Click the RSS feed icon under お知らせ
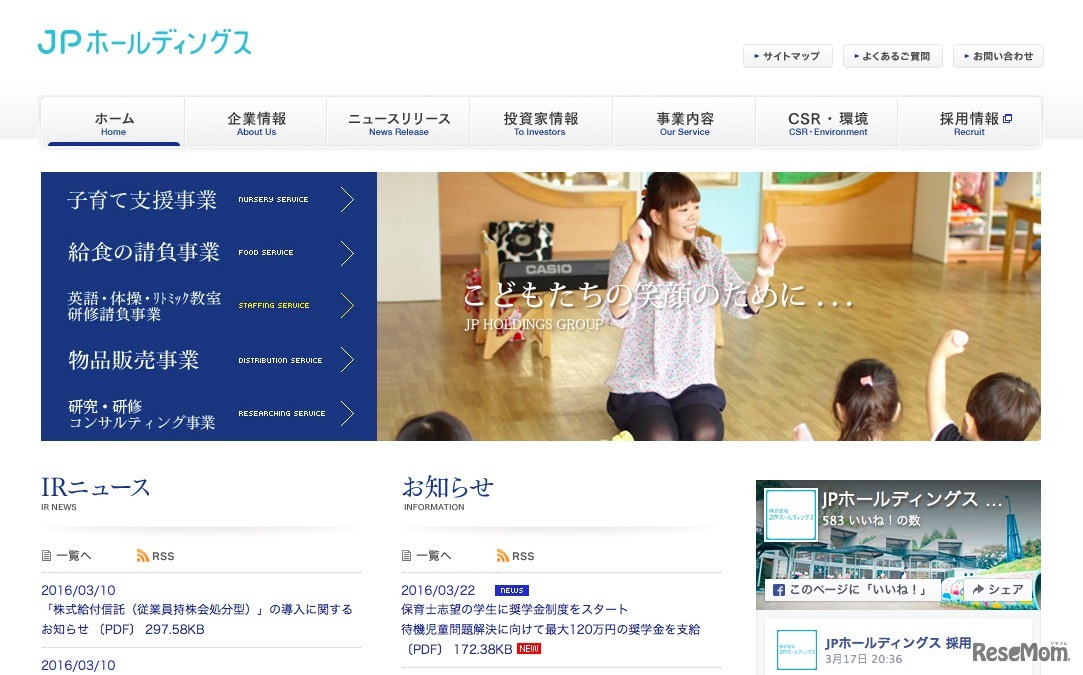1083x675 pixels. tap(502, 555)
